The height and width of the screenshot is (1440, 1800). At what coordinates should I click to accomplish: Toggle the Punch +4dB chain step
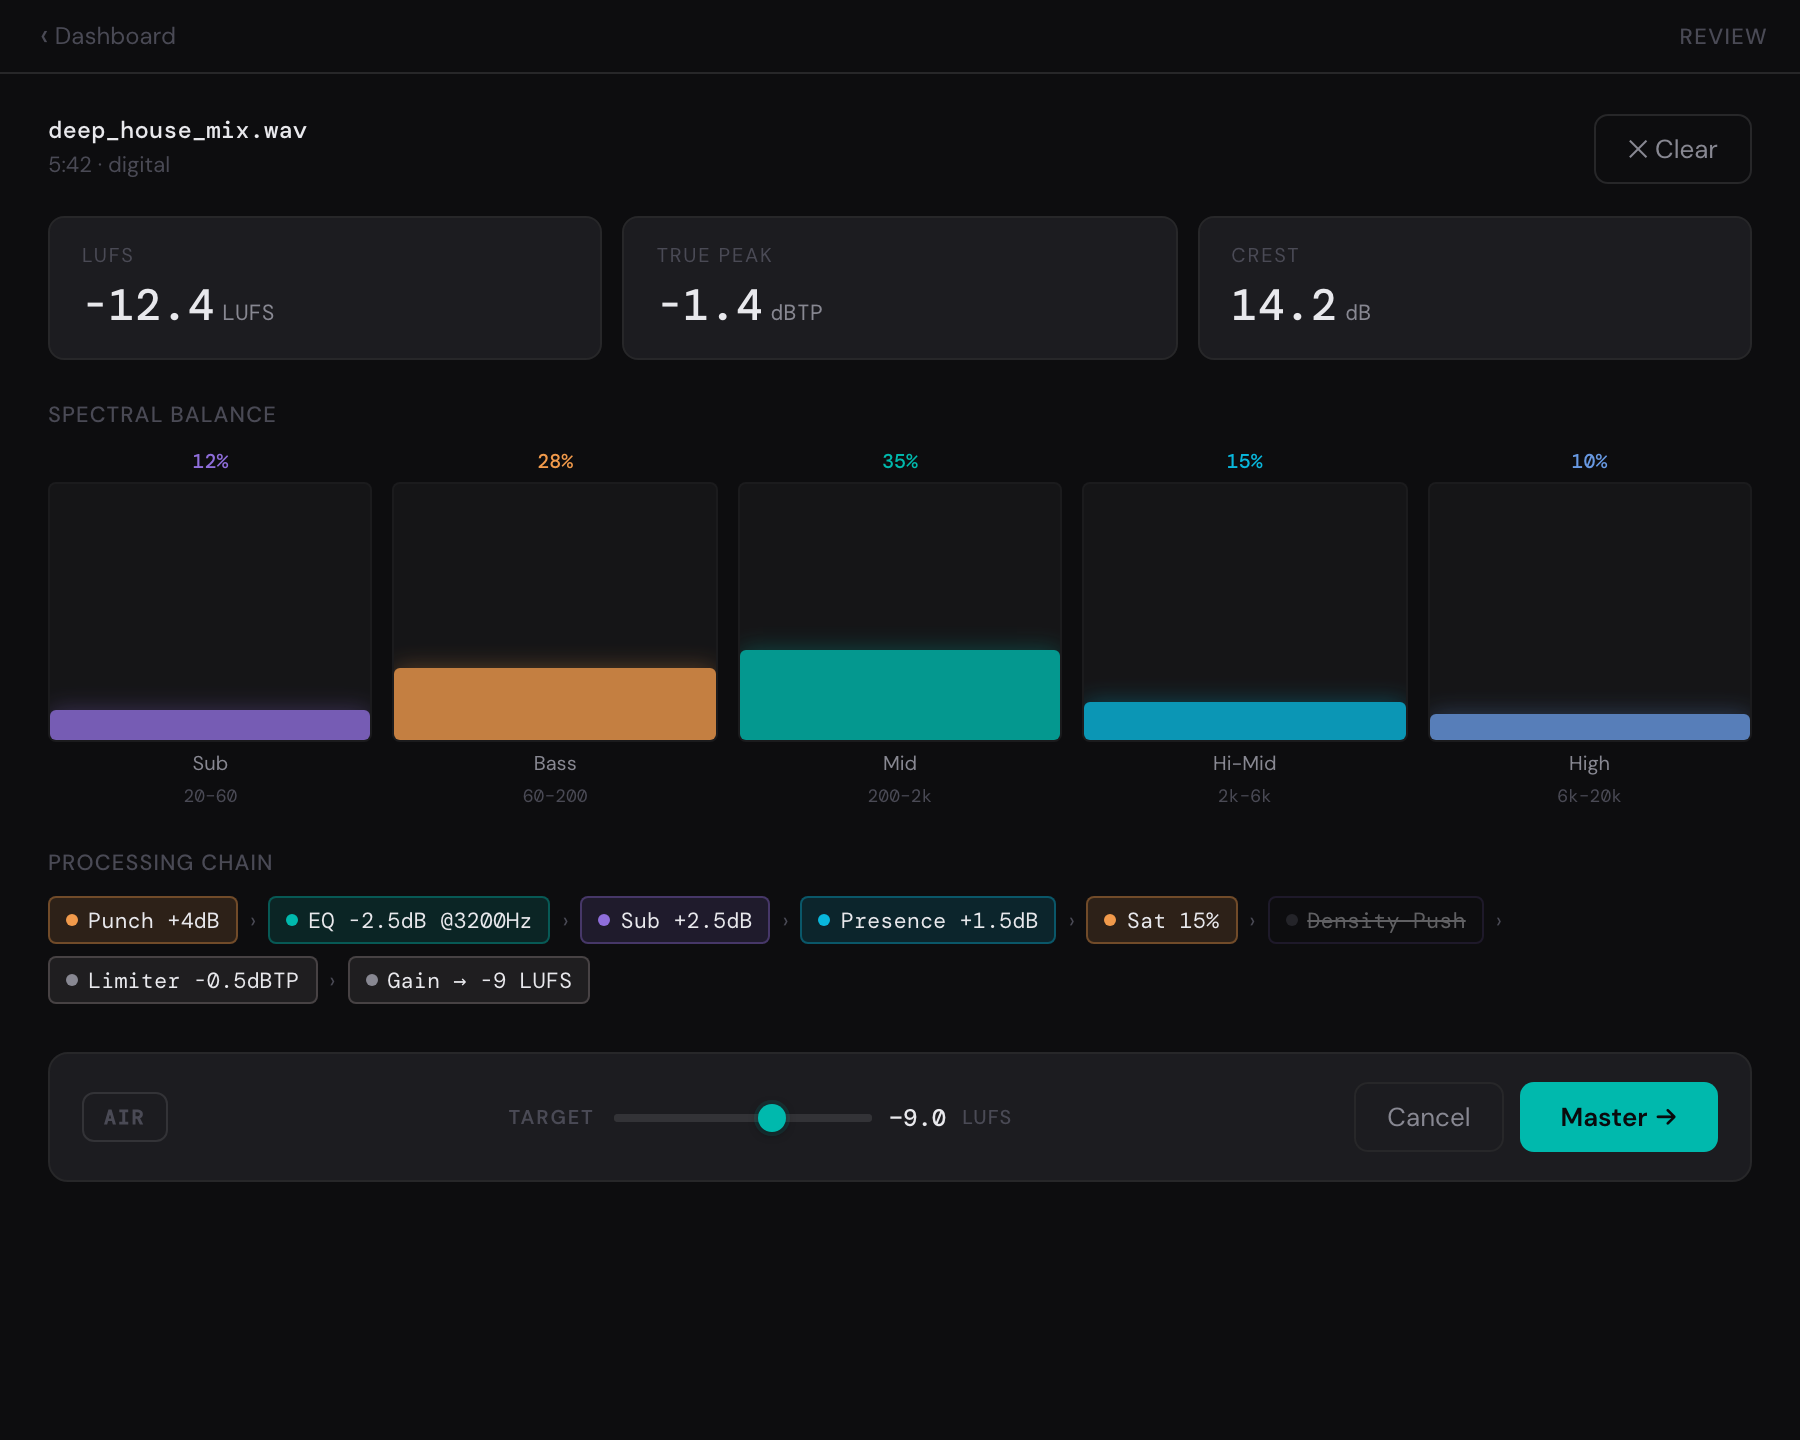[x=143, y=920]
